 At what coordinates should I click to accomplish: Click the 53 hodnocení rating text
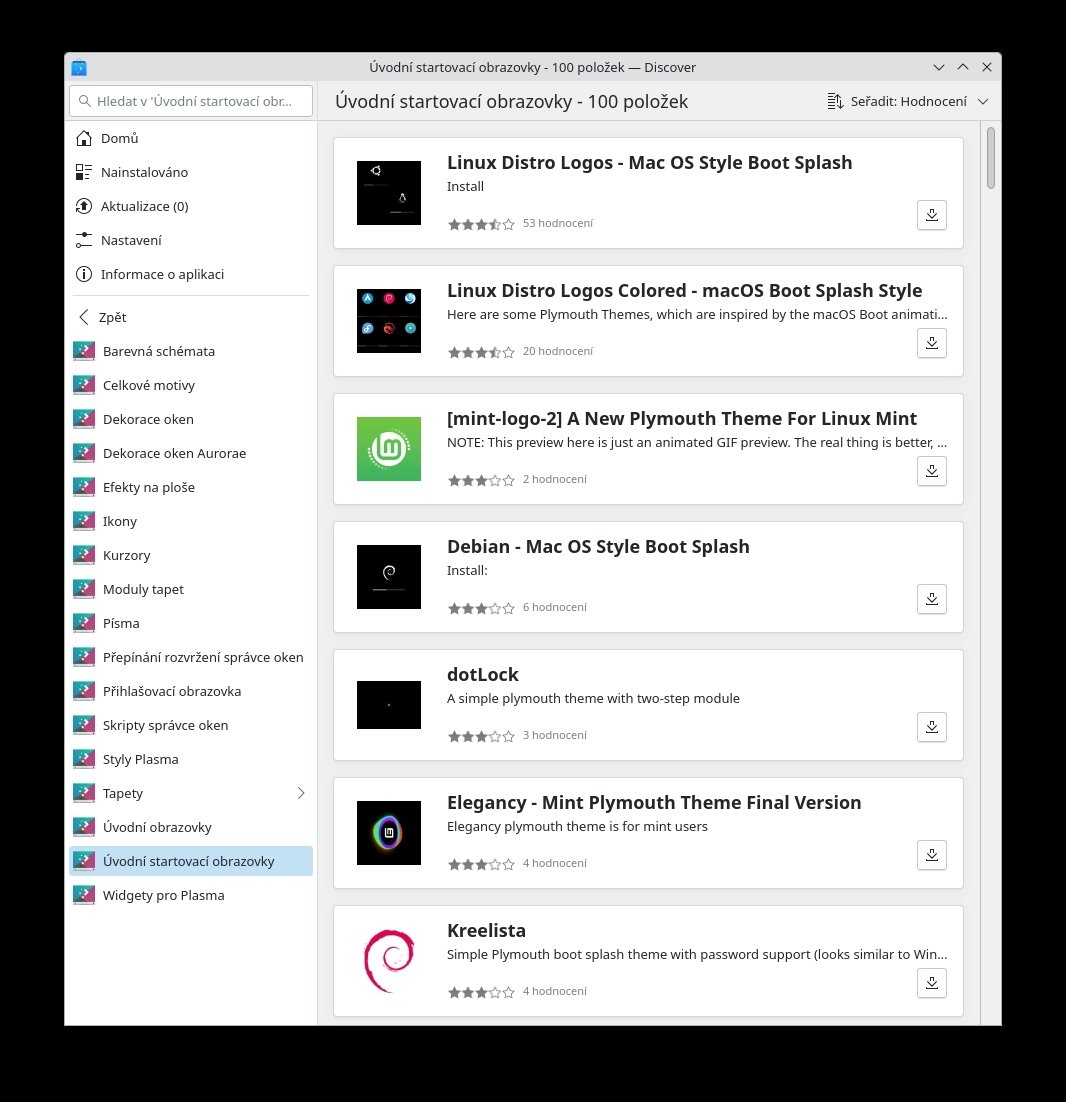(x=558, y=223)
